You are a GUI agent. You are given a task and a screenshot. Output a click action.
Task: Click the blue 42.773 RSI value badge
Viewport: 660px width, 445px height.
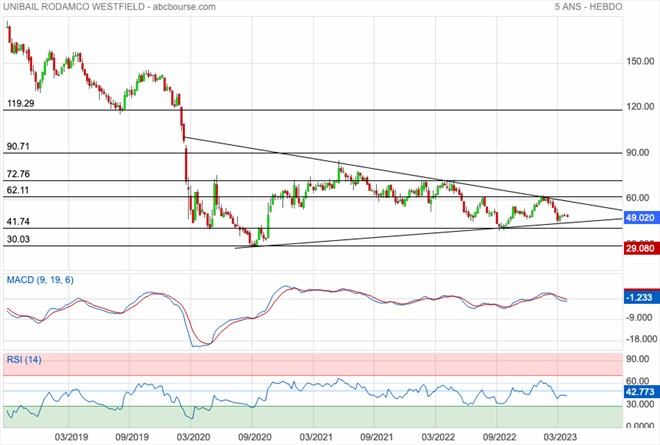point(640,392)
